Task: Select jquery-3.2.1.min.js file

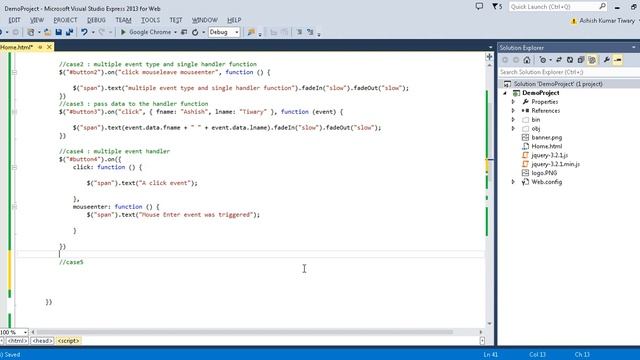Action: pyautogui.click(x=556, y=164)
